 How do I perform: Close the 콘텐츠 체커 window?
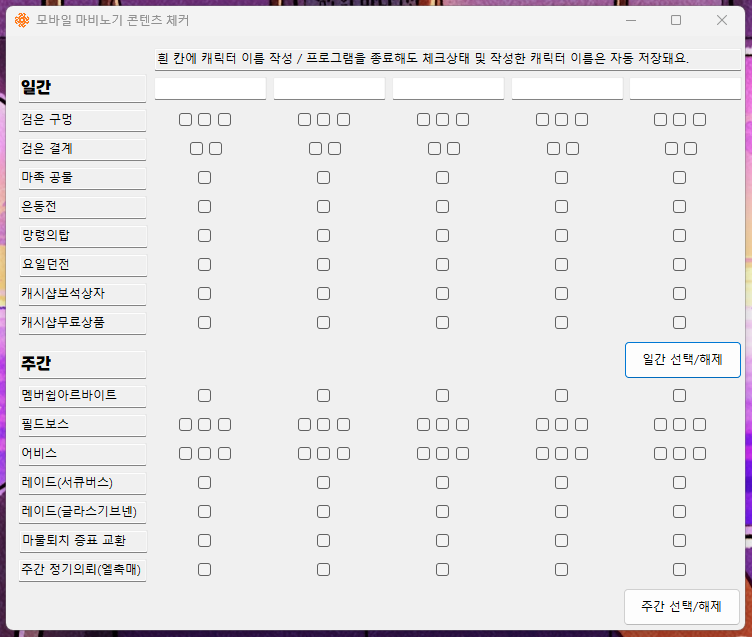722,20
